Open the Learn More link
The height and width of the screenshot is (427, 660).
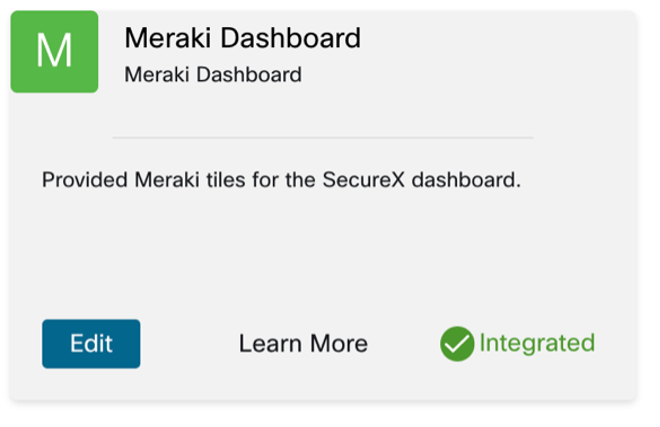coord(303,344)
